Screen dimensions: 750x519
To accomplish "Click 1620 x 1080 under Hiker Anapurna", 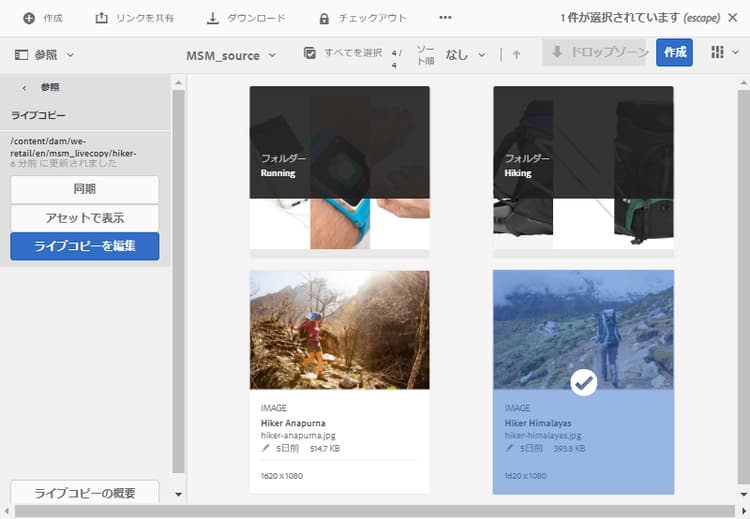I will 282,476.
